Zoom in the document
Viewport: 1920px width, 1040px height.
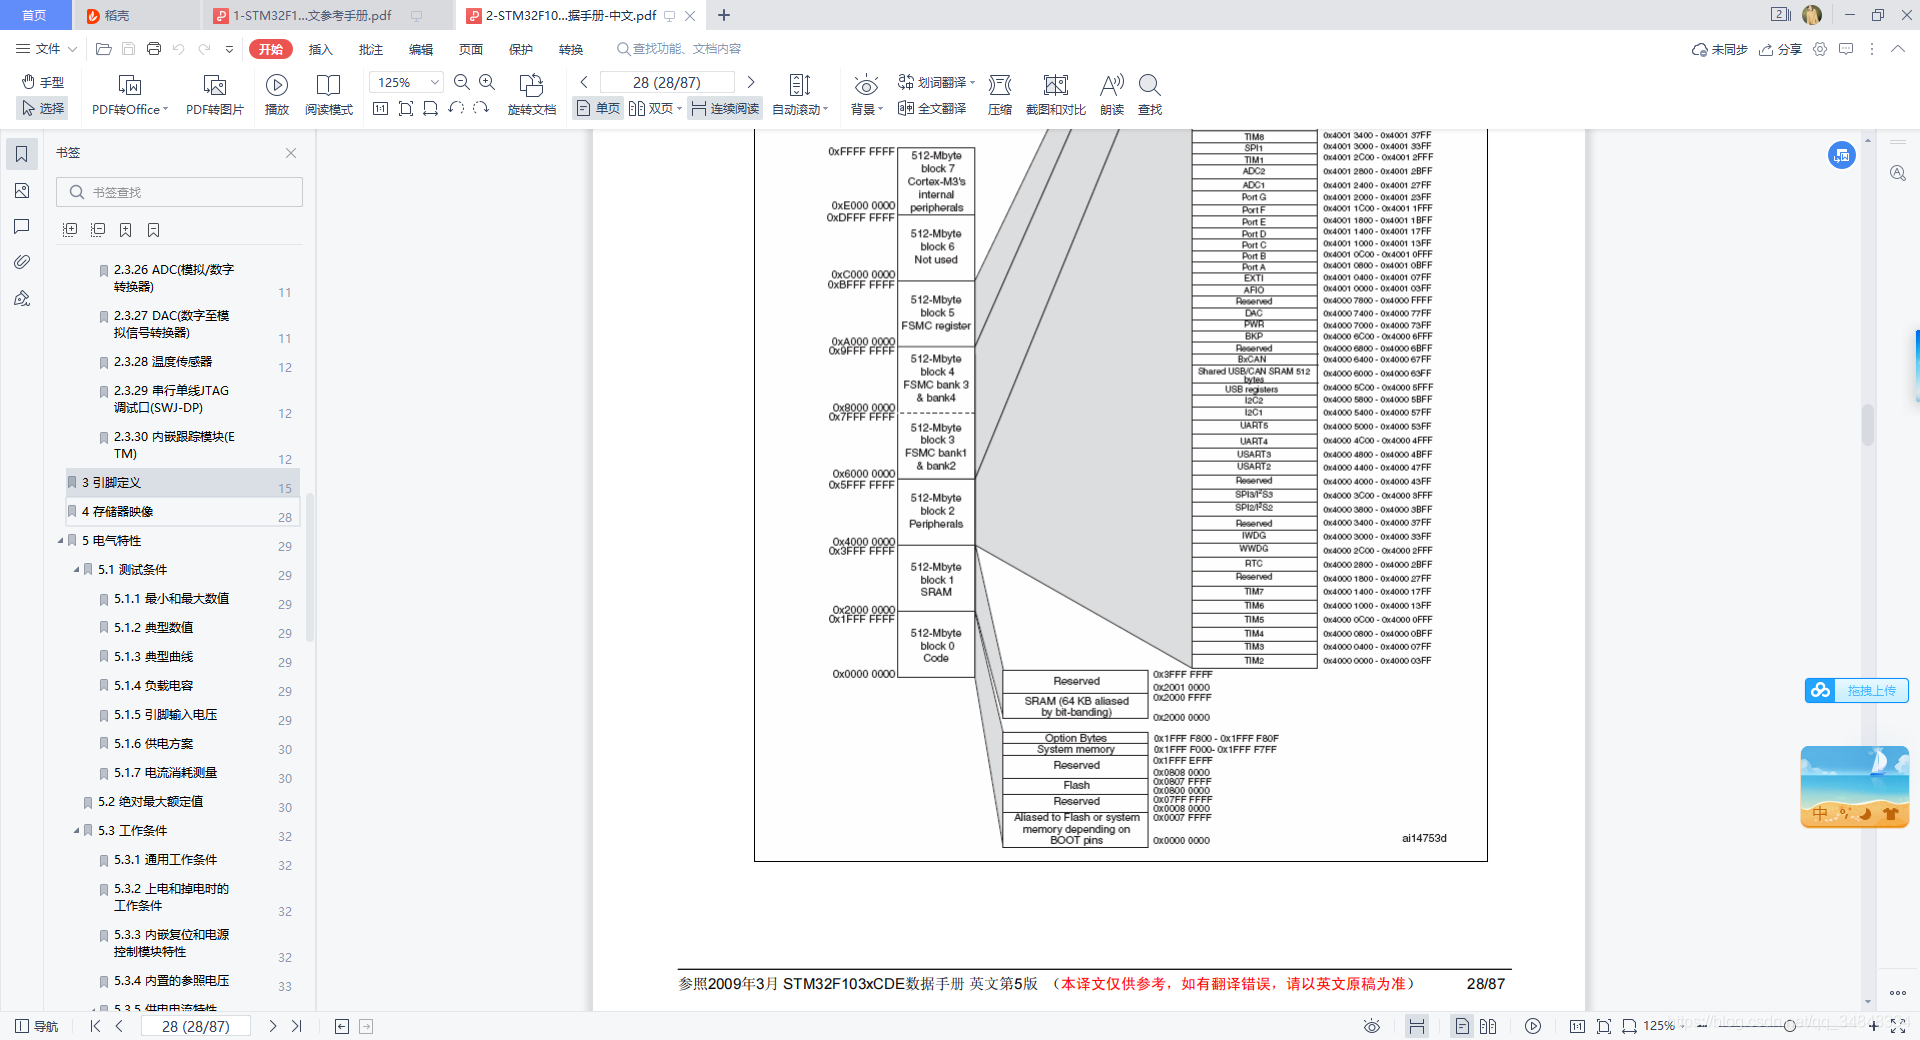pos(487,82)
